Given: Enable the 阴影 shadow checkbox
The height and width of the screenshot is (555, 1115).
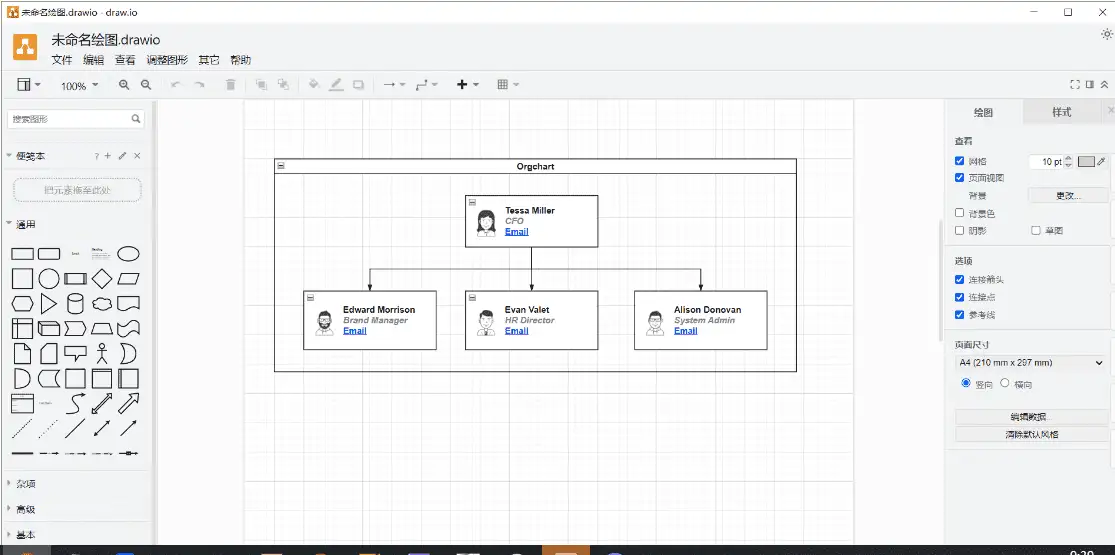Looking at the screenshot, I should (x=960, y=230).
